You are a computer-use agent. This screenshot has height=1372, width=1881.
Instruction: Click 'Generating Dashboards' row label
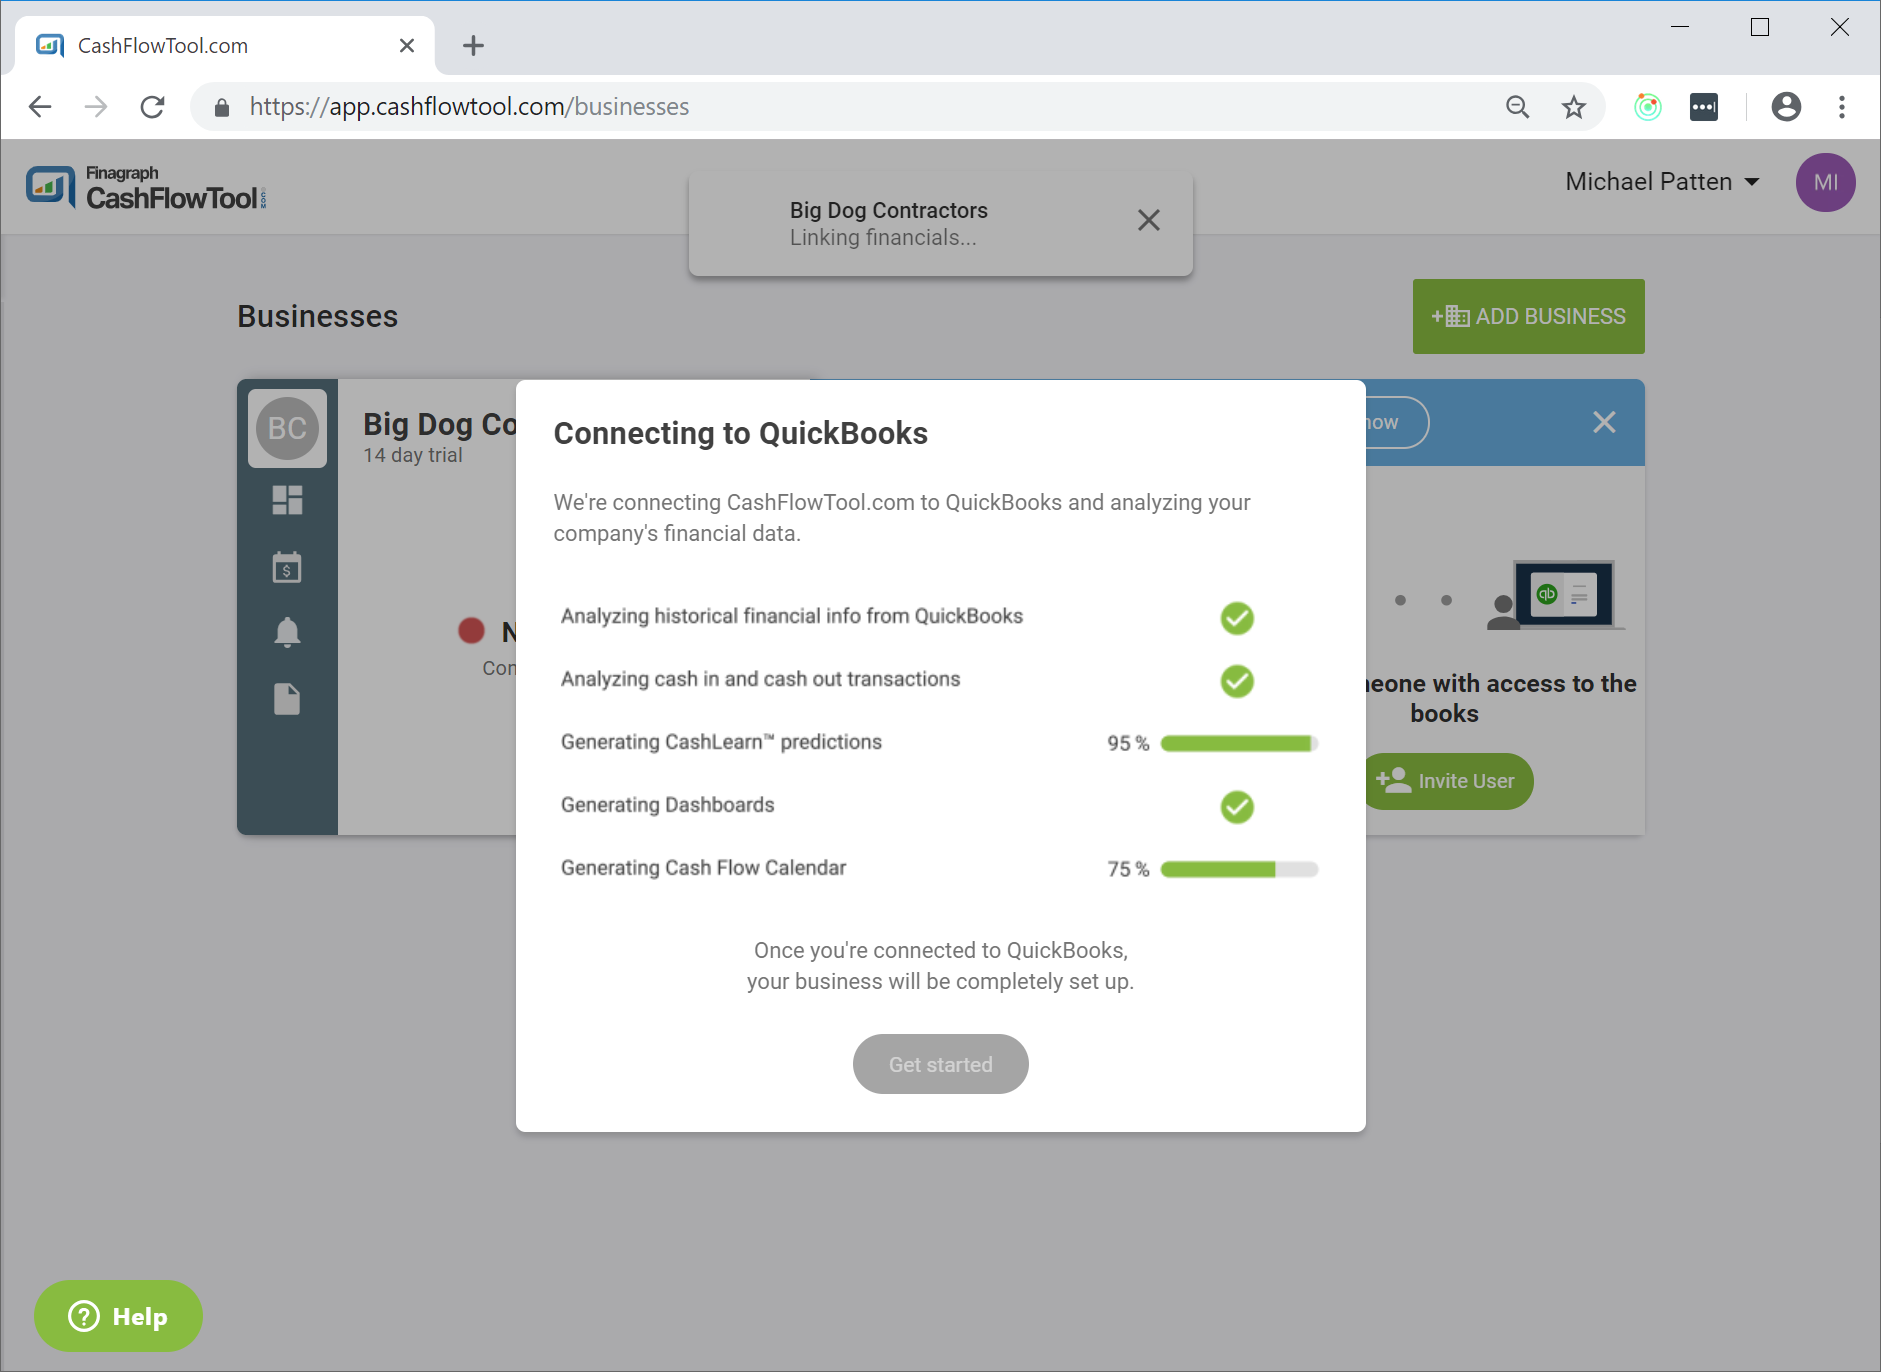668,805
